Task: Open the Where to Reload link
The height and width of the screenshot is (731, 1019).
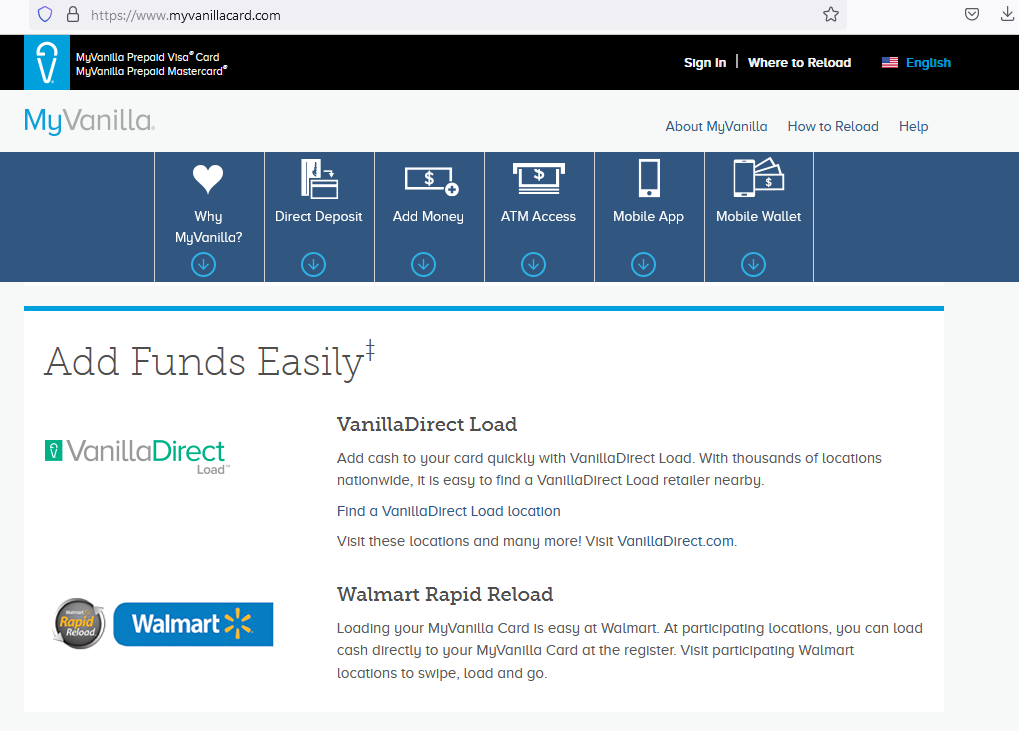Action: pyautogui.click(x=799, y=62)
